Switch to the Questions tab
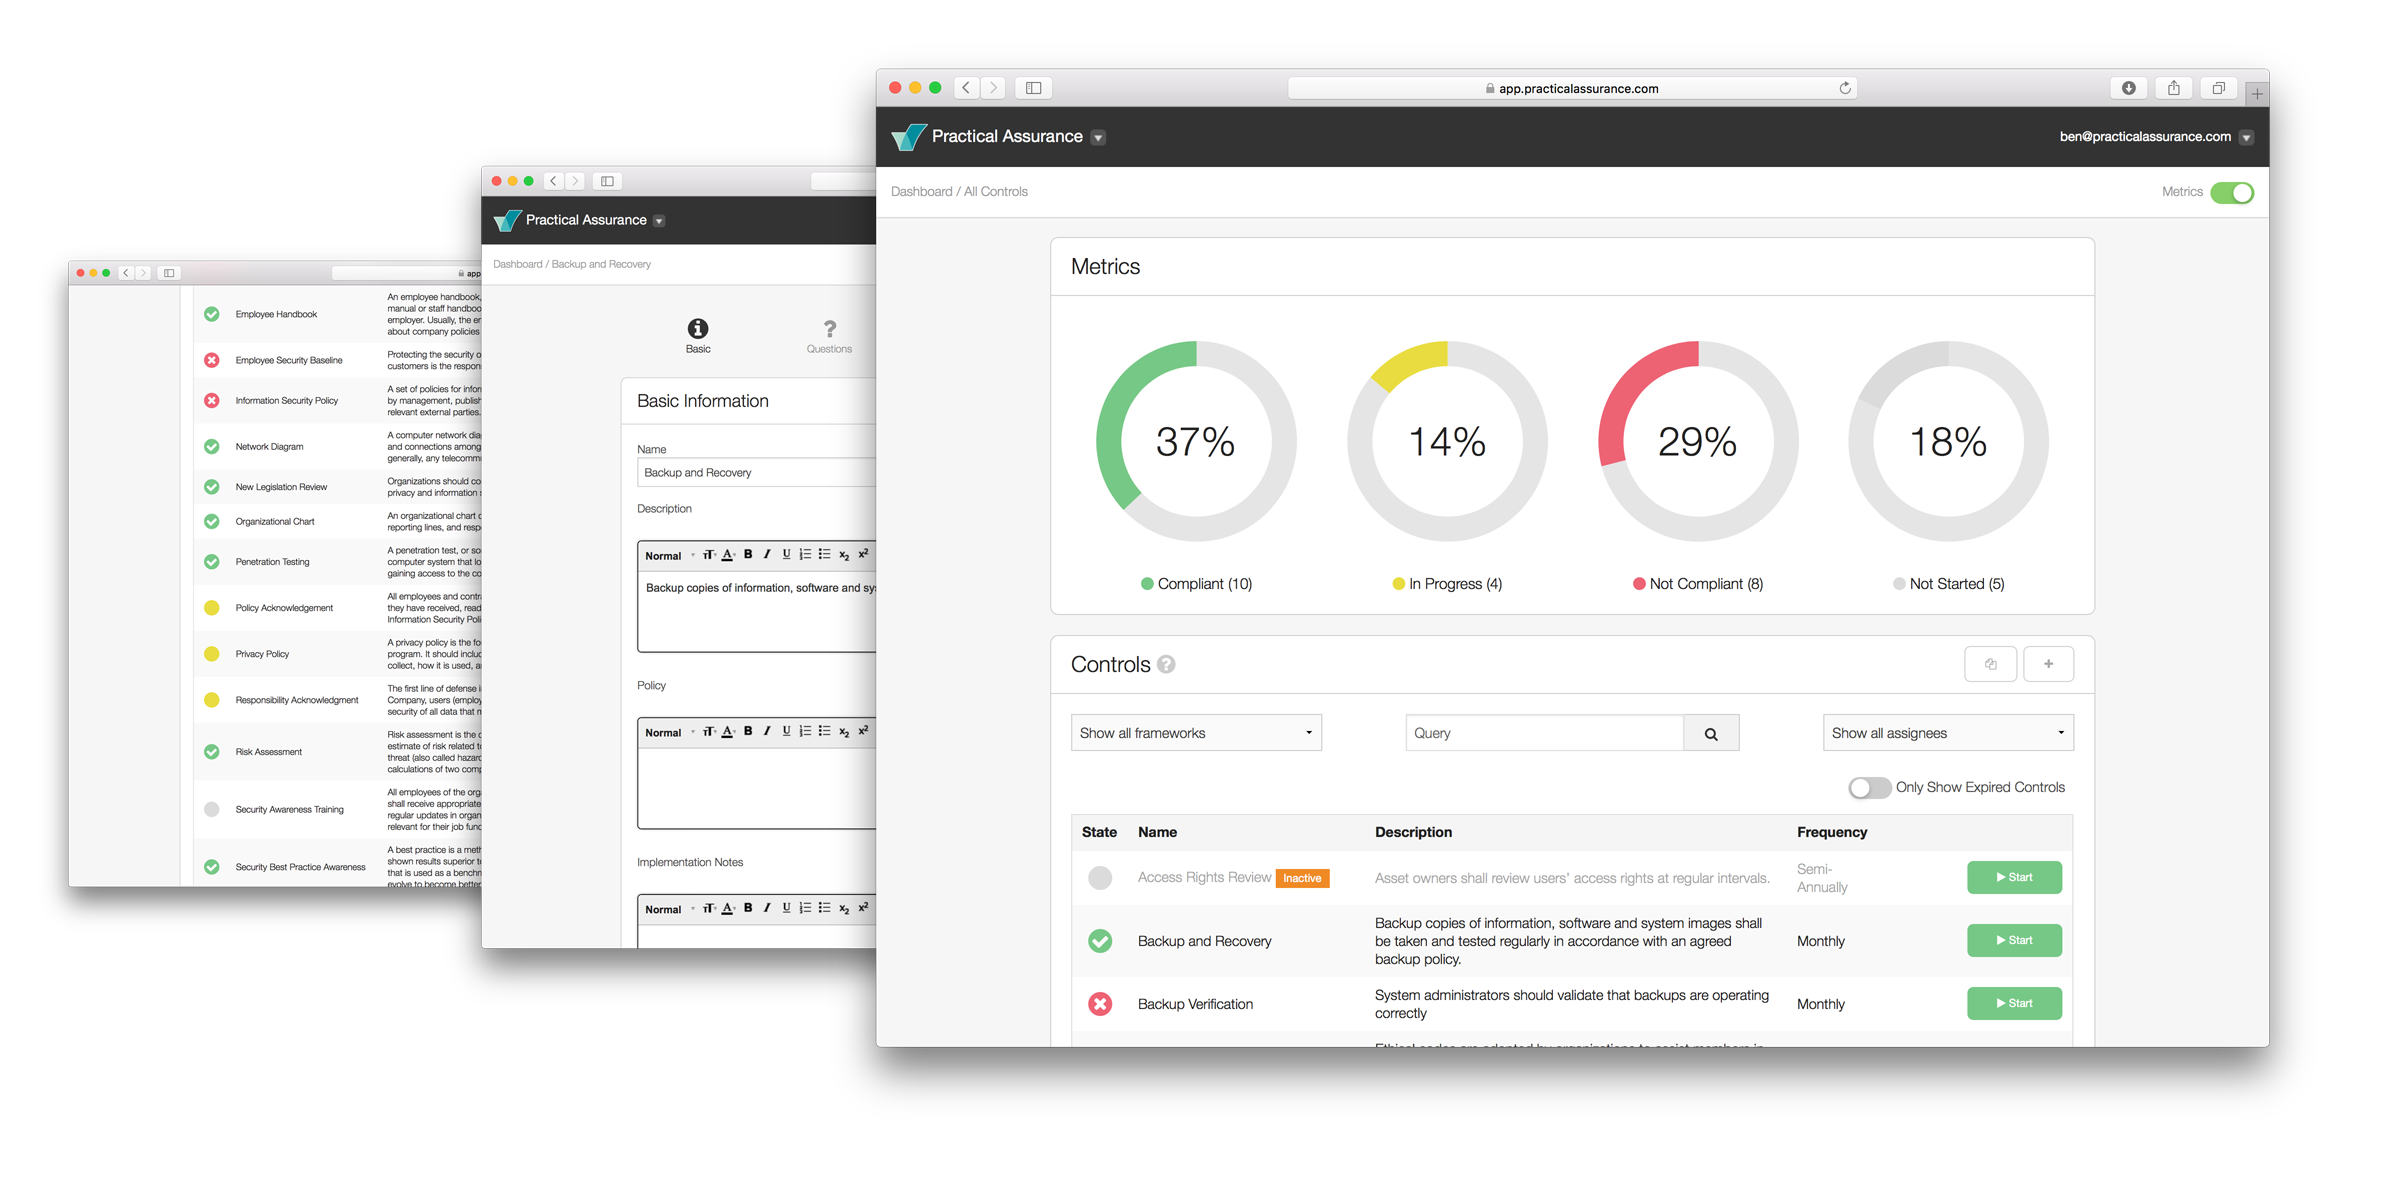The image size is (2393, 1180). (829, 336)
